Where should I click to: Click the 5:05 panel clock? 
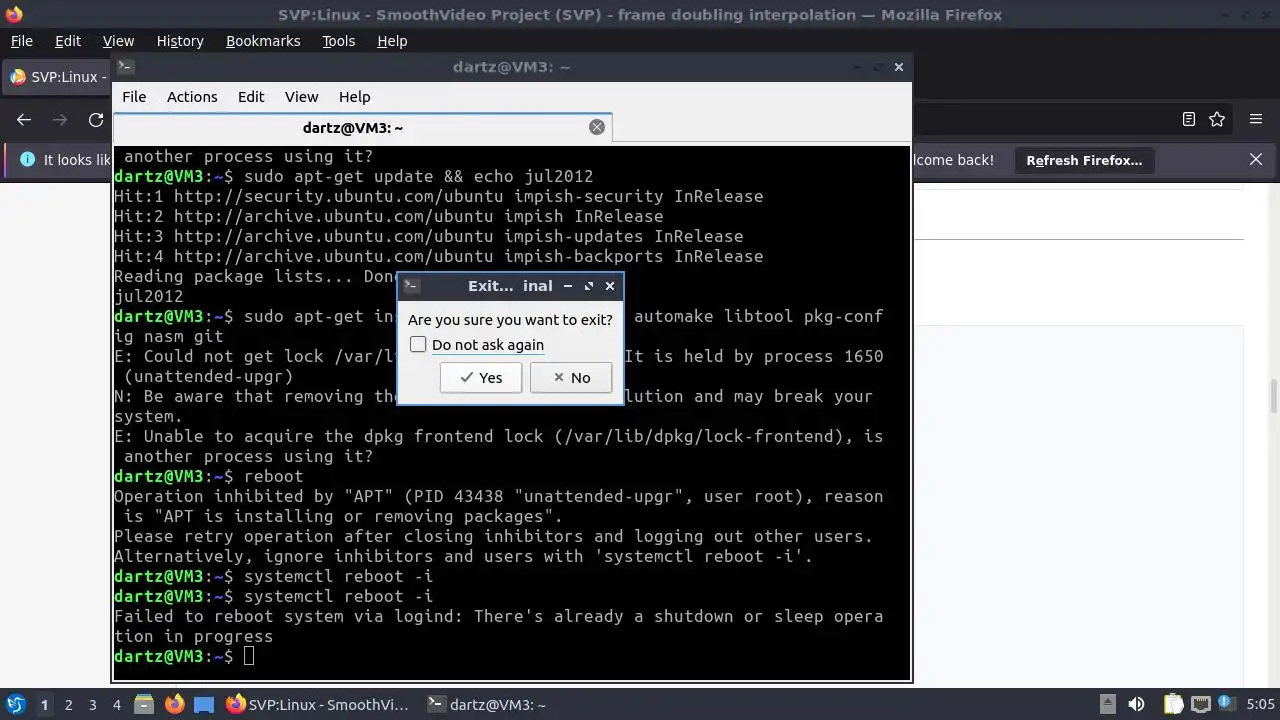coord(1260,704)
